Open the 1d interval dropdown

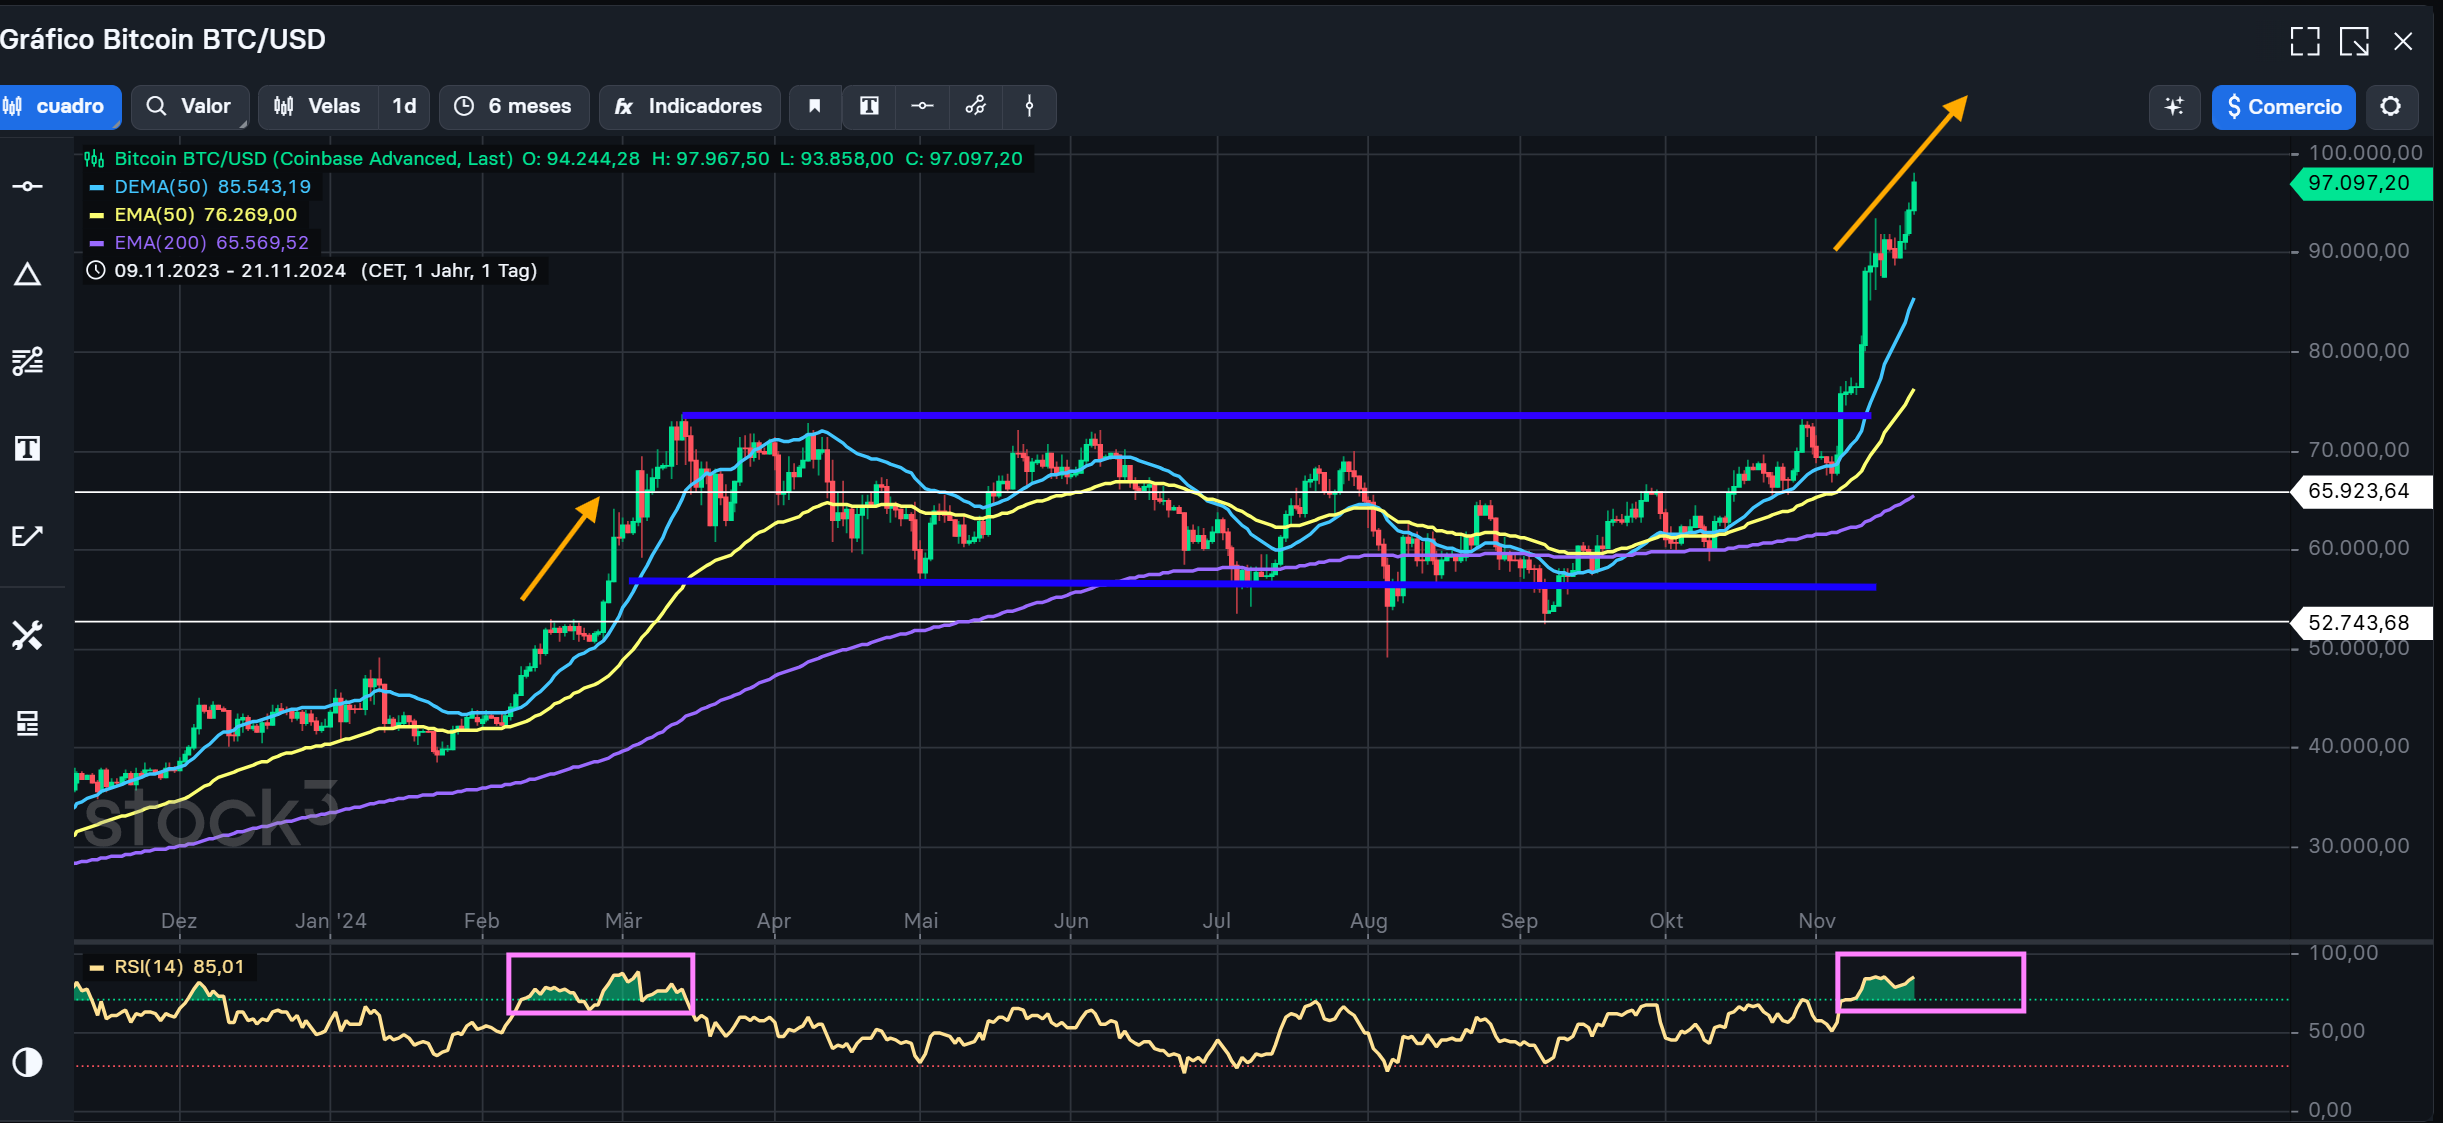404,107
